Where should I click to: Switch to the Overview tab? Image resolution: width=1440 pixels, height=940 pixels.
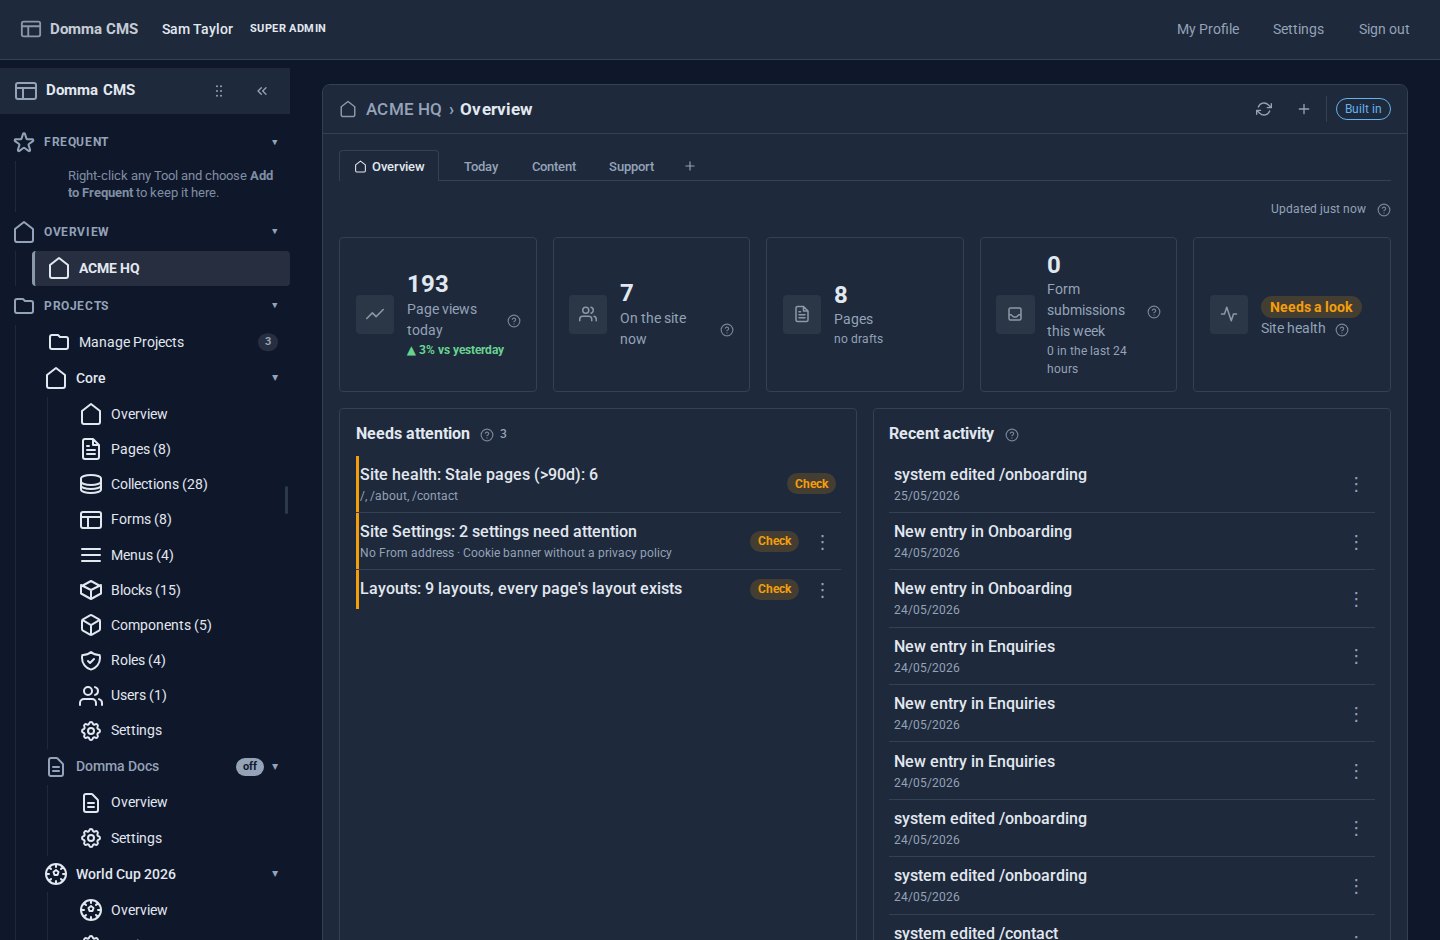tap(389, 166)
